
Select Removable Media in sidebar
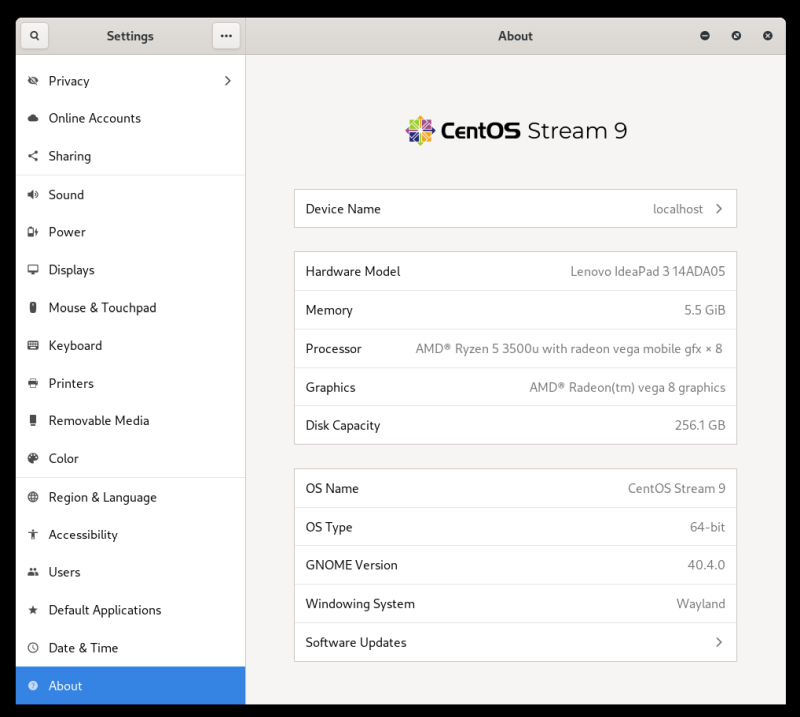[x=131, y=421]
